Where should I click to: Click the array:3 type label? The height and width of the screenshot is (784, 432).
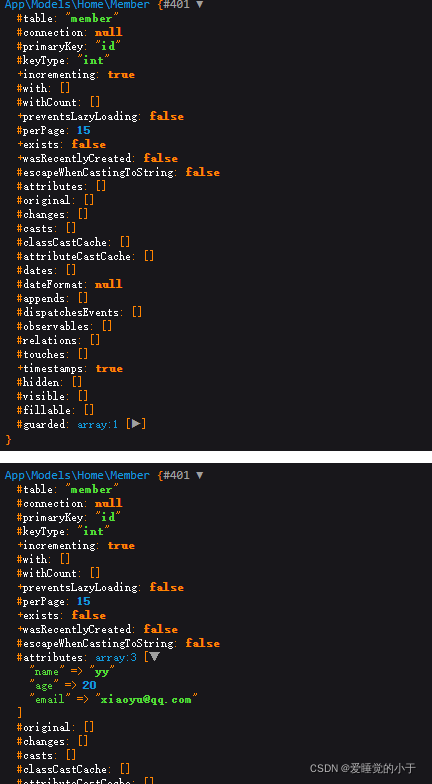(x=116, y=657)
